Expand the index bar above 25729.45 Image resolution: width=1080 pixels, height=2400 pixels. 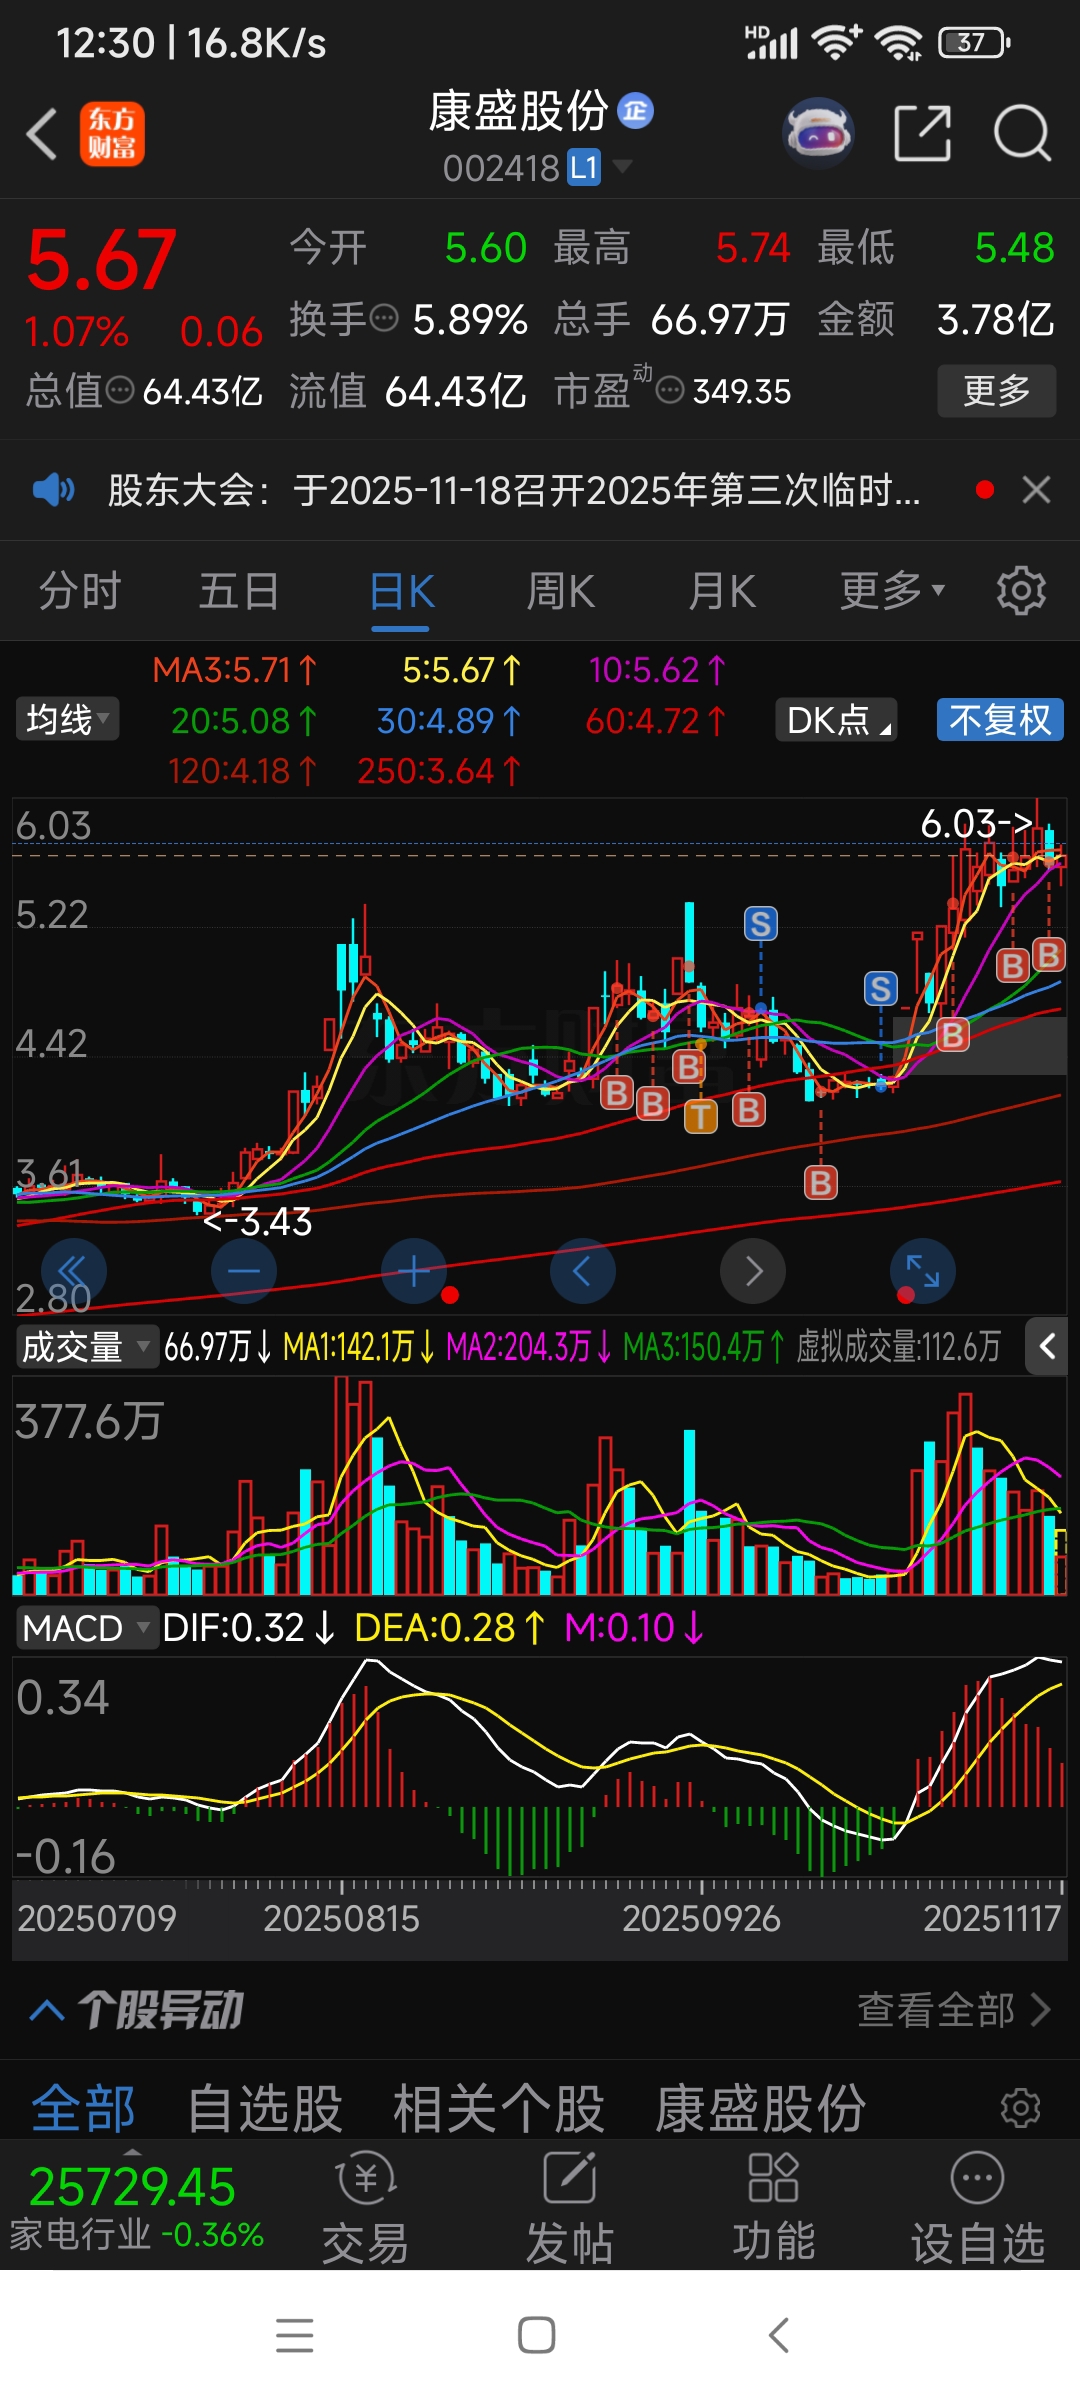[x=132, y=2150]
